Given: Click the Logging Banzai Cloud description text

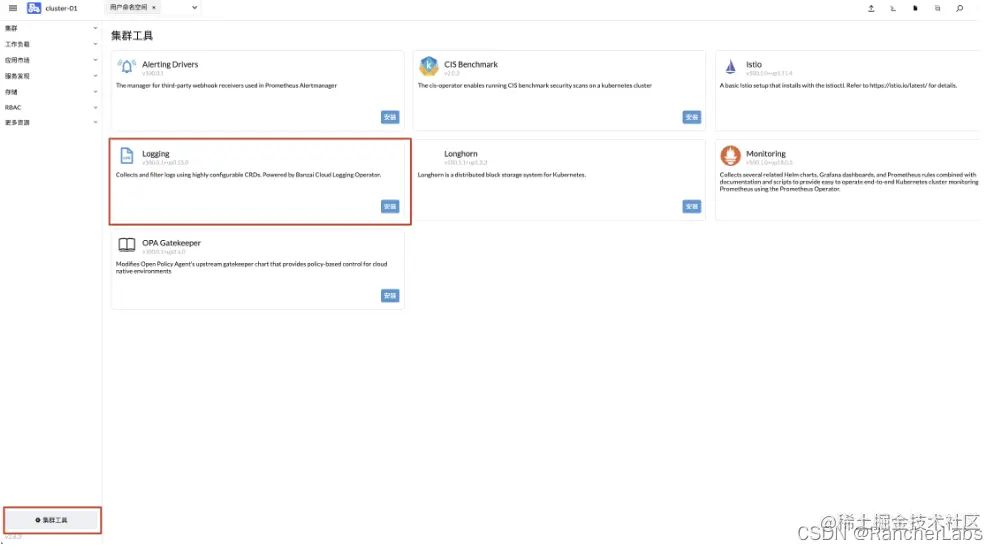Looking at the screenshot, I should pos(248,174).
